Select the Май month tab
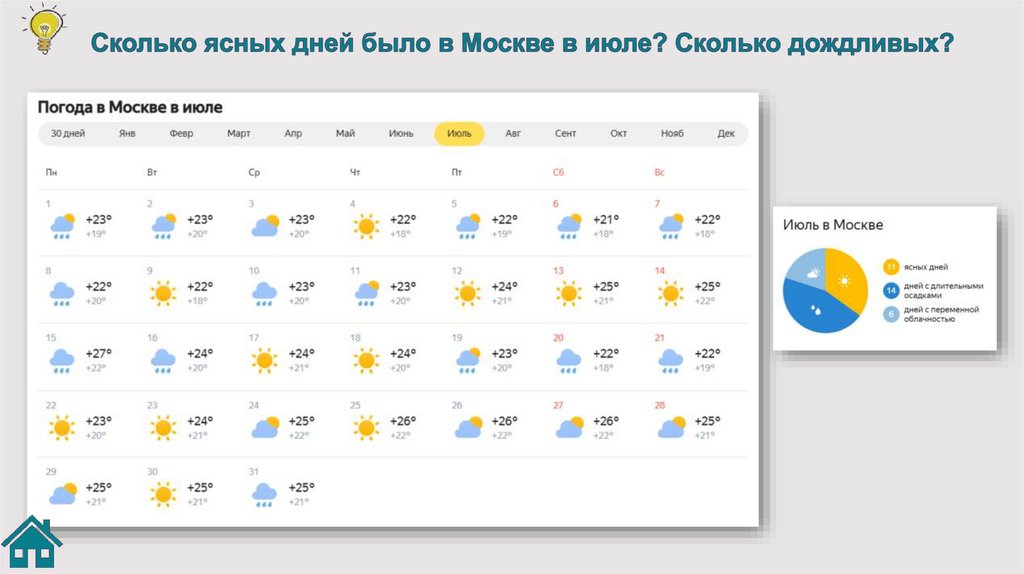This screenshot has width=1024, height=574. (x=345, y=133)
